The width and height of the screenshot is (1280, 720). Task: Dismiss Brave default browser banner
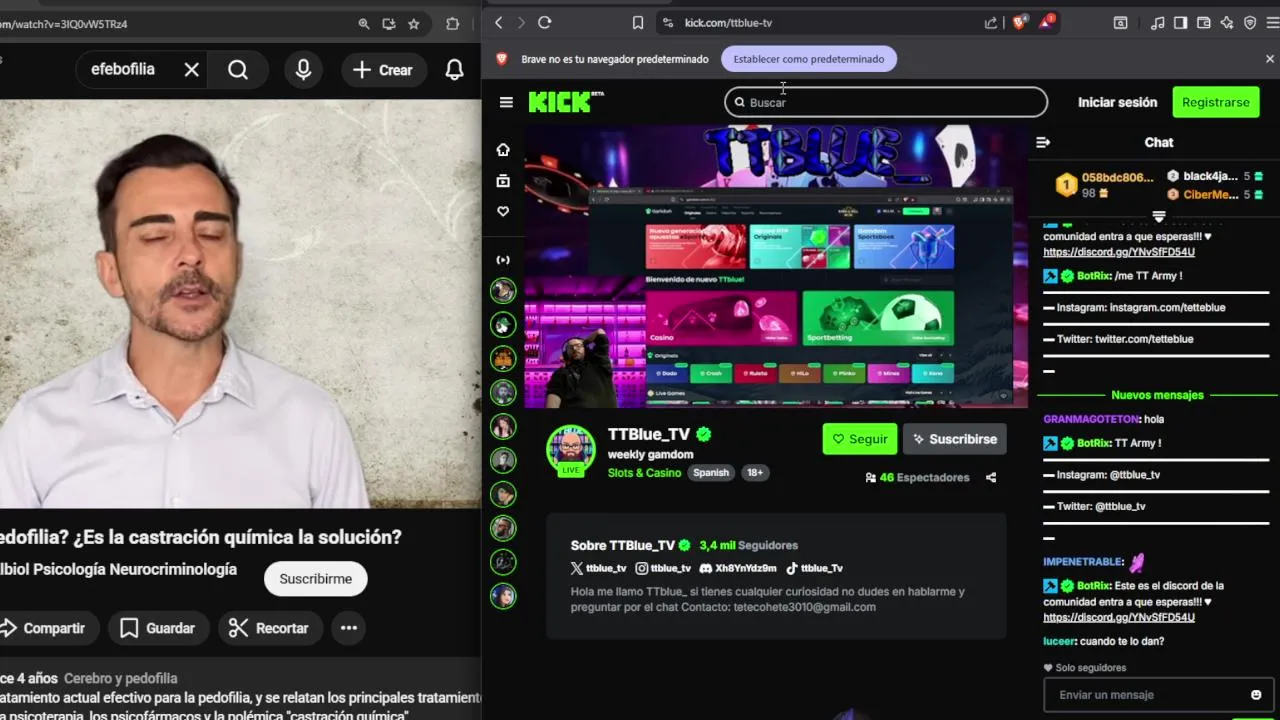(1270, 59)
